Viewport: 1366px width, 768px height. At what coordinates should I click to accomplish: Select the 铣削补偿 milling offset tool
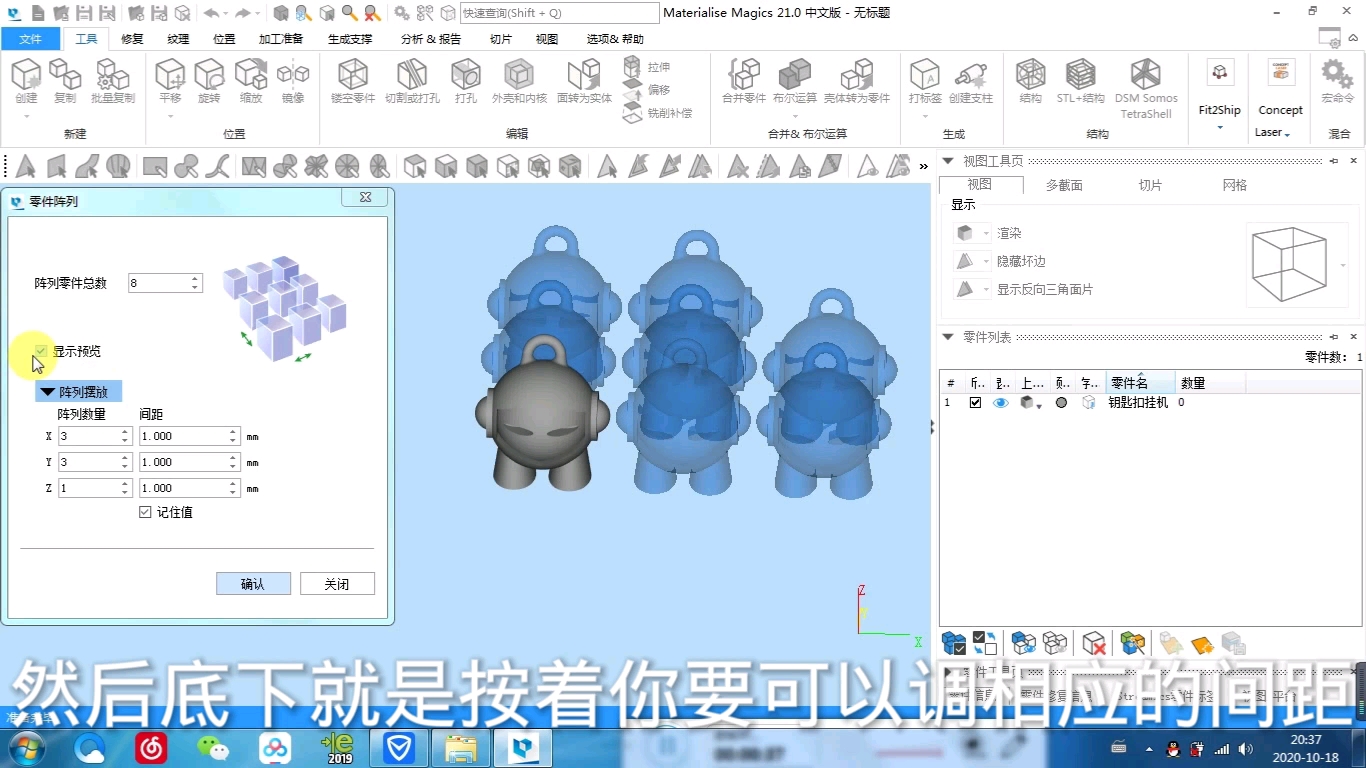click(x=657, y=113)
